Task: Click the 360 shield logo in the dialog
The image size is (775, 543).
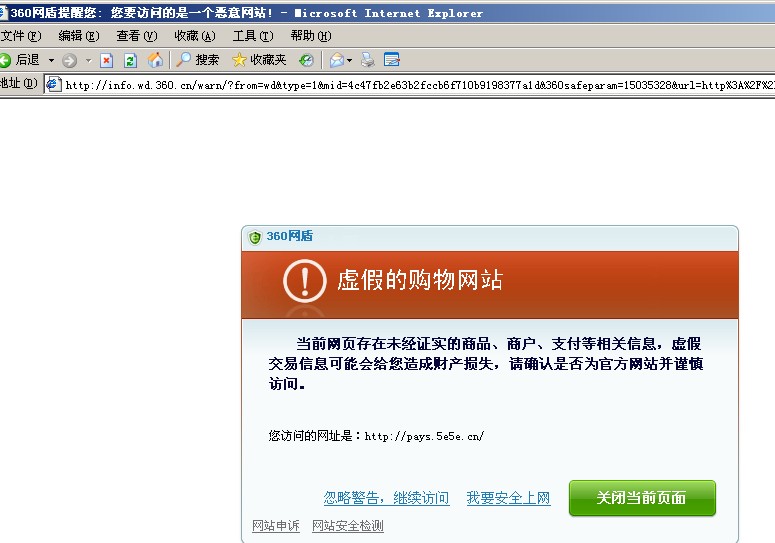Action: coord(255,238)
